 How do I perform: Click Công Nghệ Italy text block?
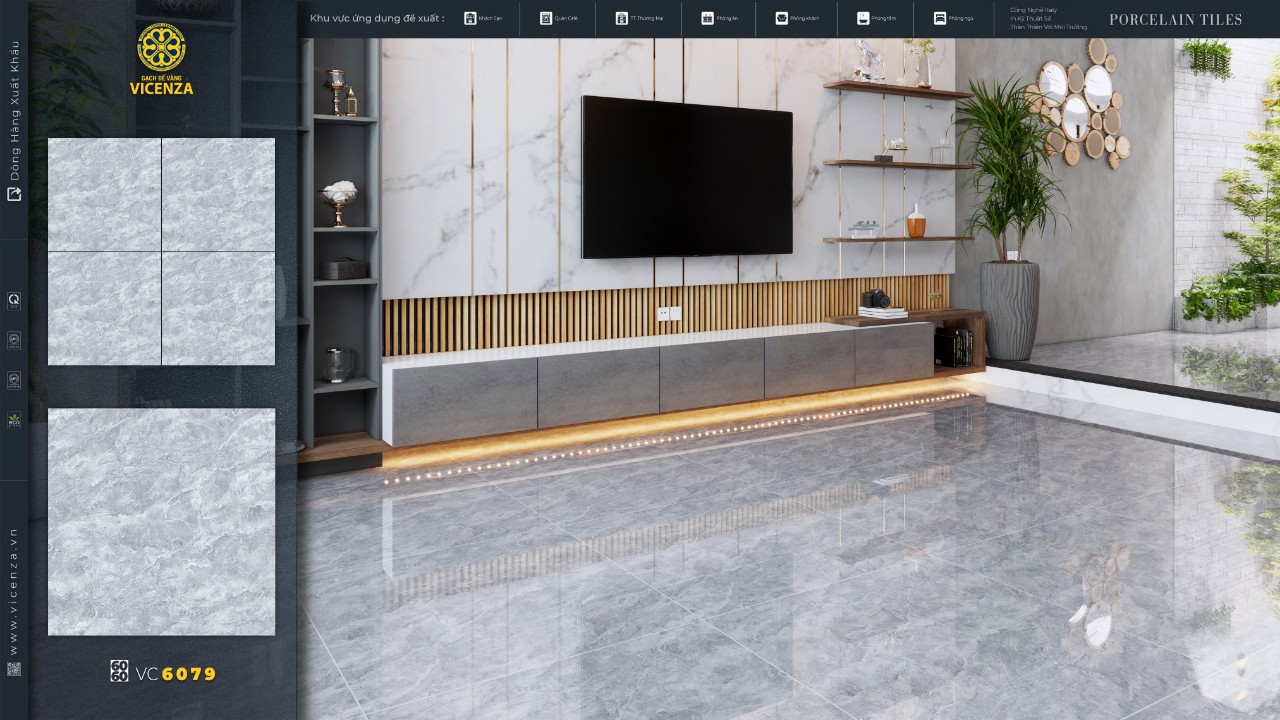pyautogui.click(x=1048, y=18)
